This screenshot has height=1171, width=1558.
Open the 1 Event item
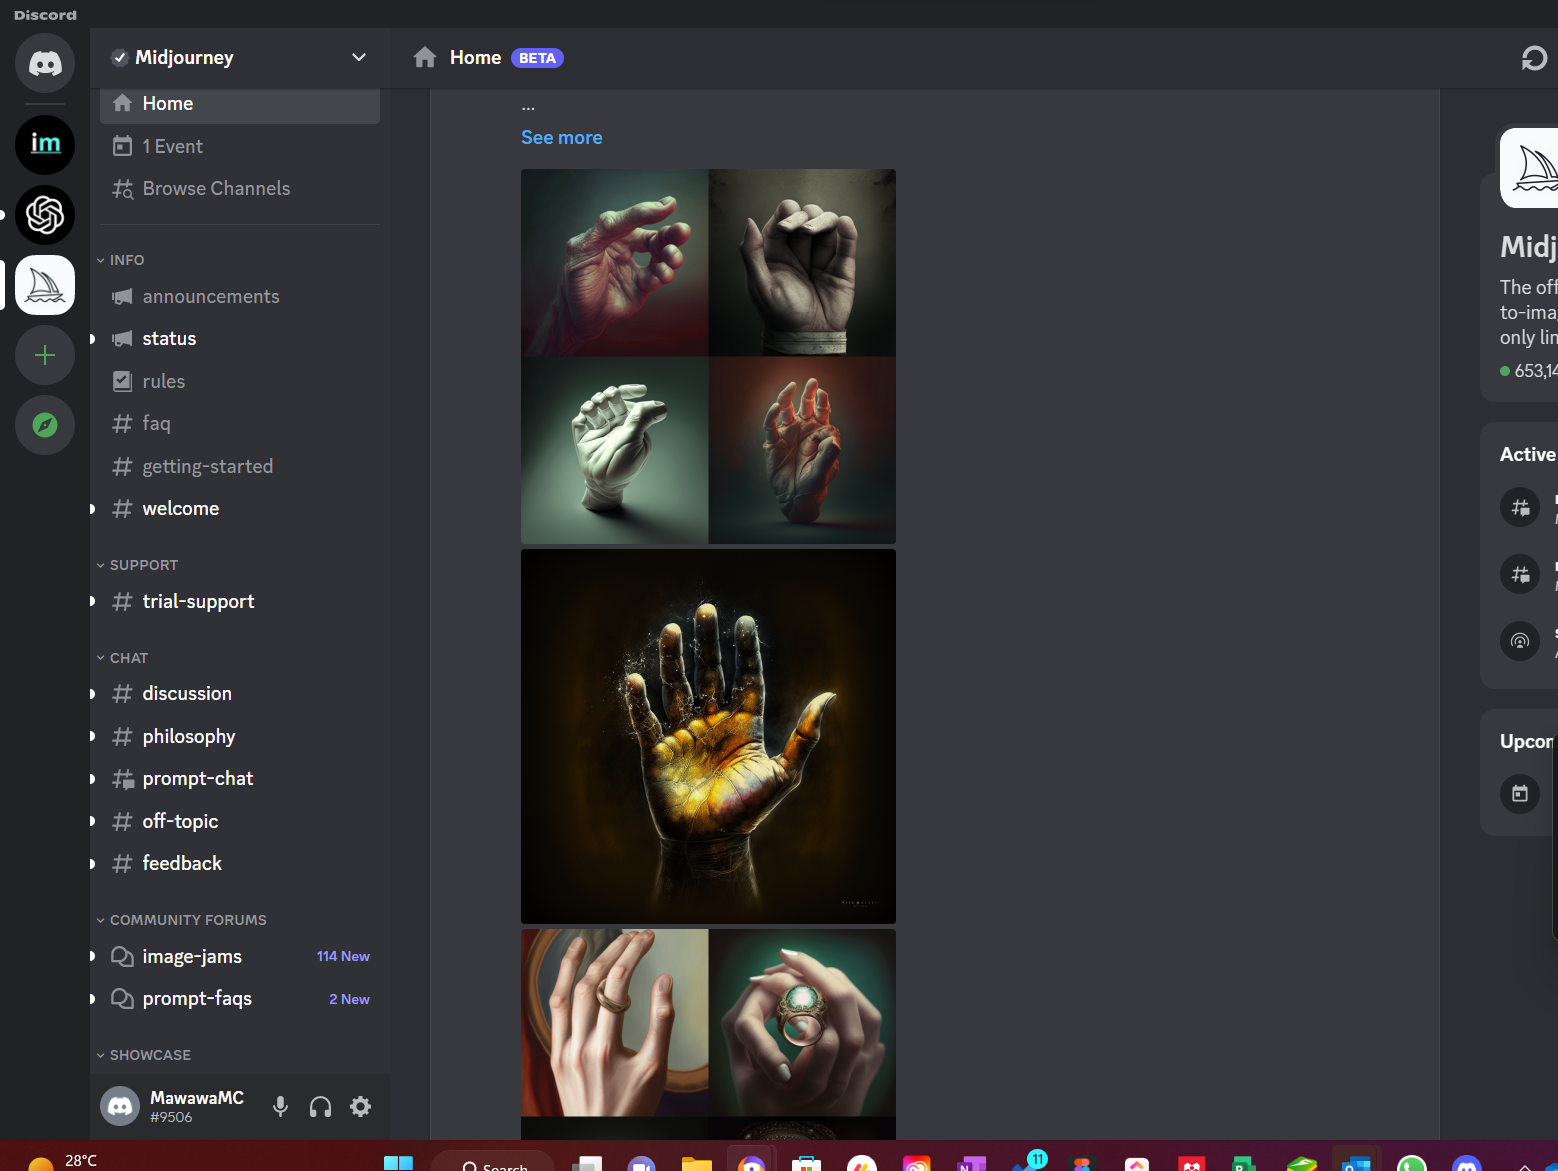point(172,146)
